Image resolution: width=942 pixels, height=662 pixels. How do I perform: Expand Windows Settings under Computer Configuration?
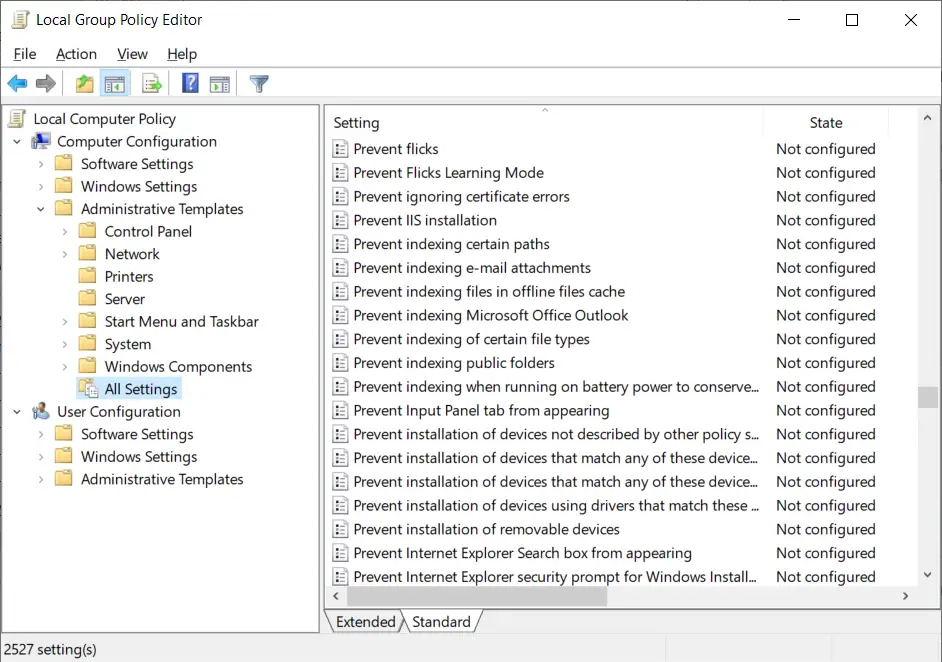coord(41,187)
